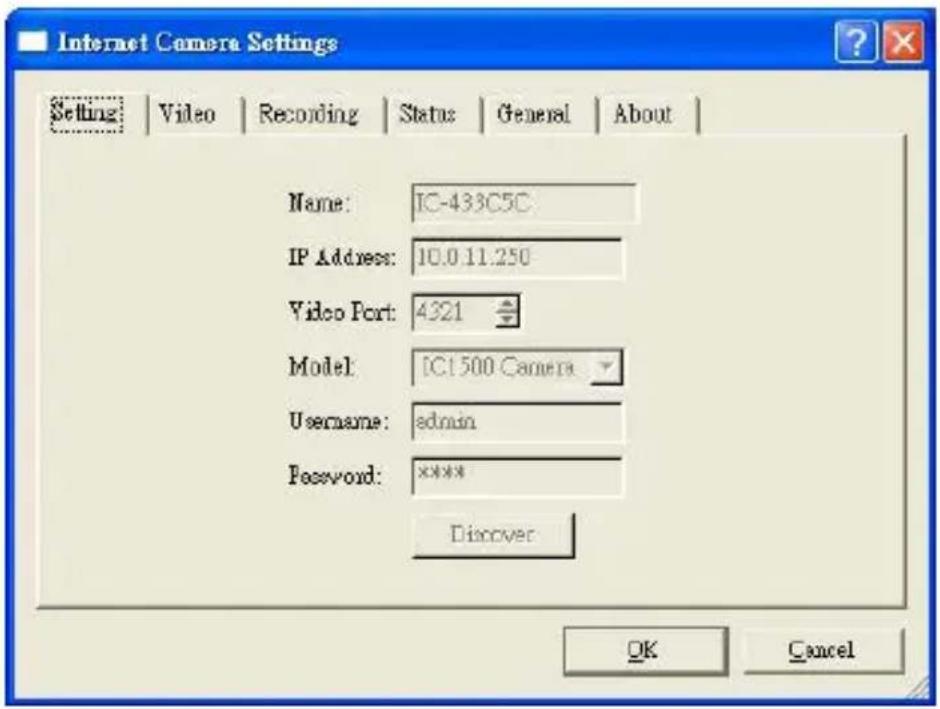Screen dimensions: 940x709
Task: Click the window icon in title bar
Action: tap(32, 42)
